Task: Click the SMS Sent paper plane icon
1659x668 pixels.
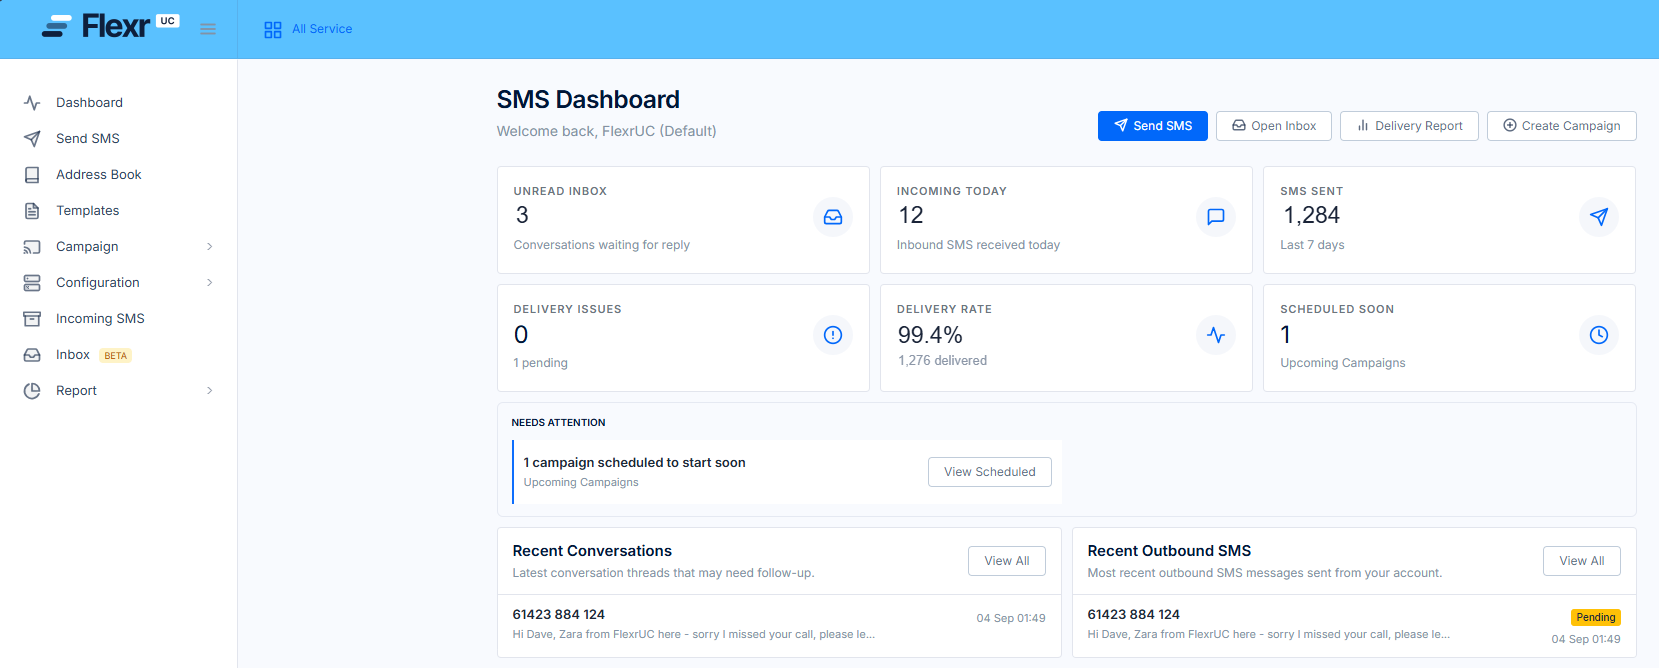Action: (1599, 217)
